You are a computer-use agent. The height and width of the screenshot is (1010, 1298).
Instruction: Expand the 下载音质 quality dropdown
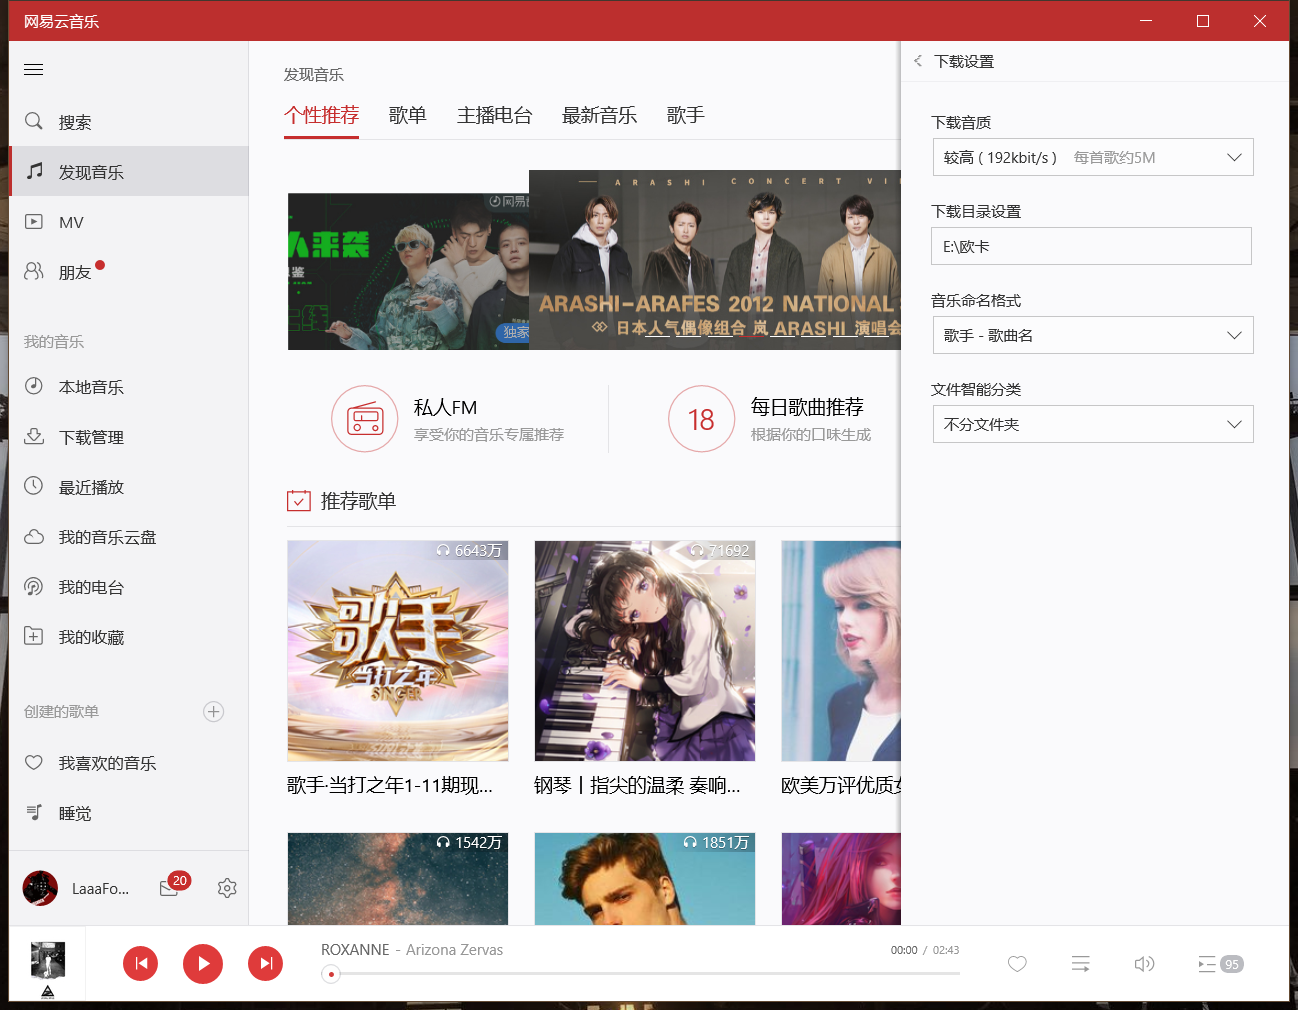[1093, 157]
